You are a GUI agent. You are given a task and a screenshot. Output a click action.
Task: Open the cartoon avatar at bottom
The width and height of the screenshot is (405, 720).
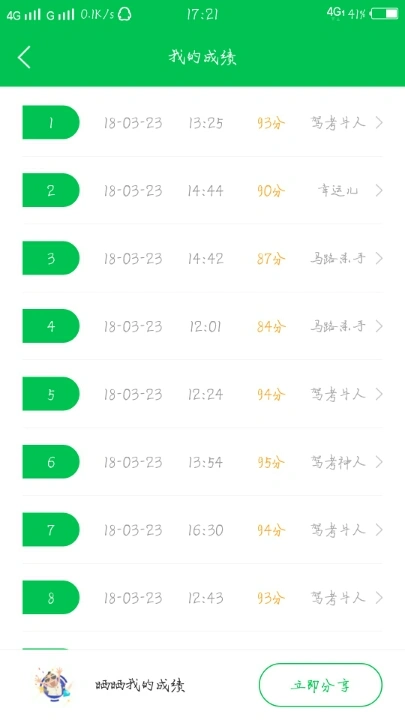pos(53,685)
